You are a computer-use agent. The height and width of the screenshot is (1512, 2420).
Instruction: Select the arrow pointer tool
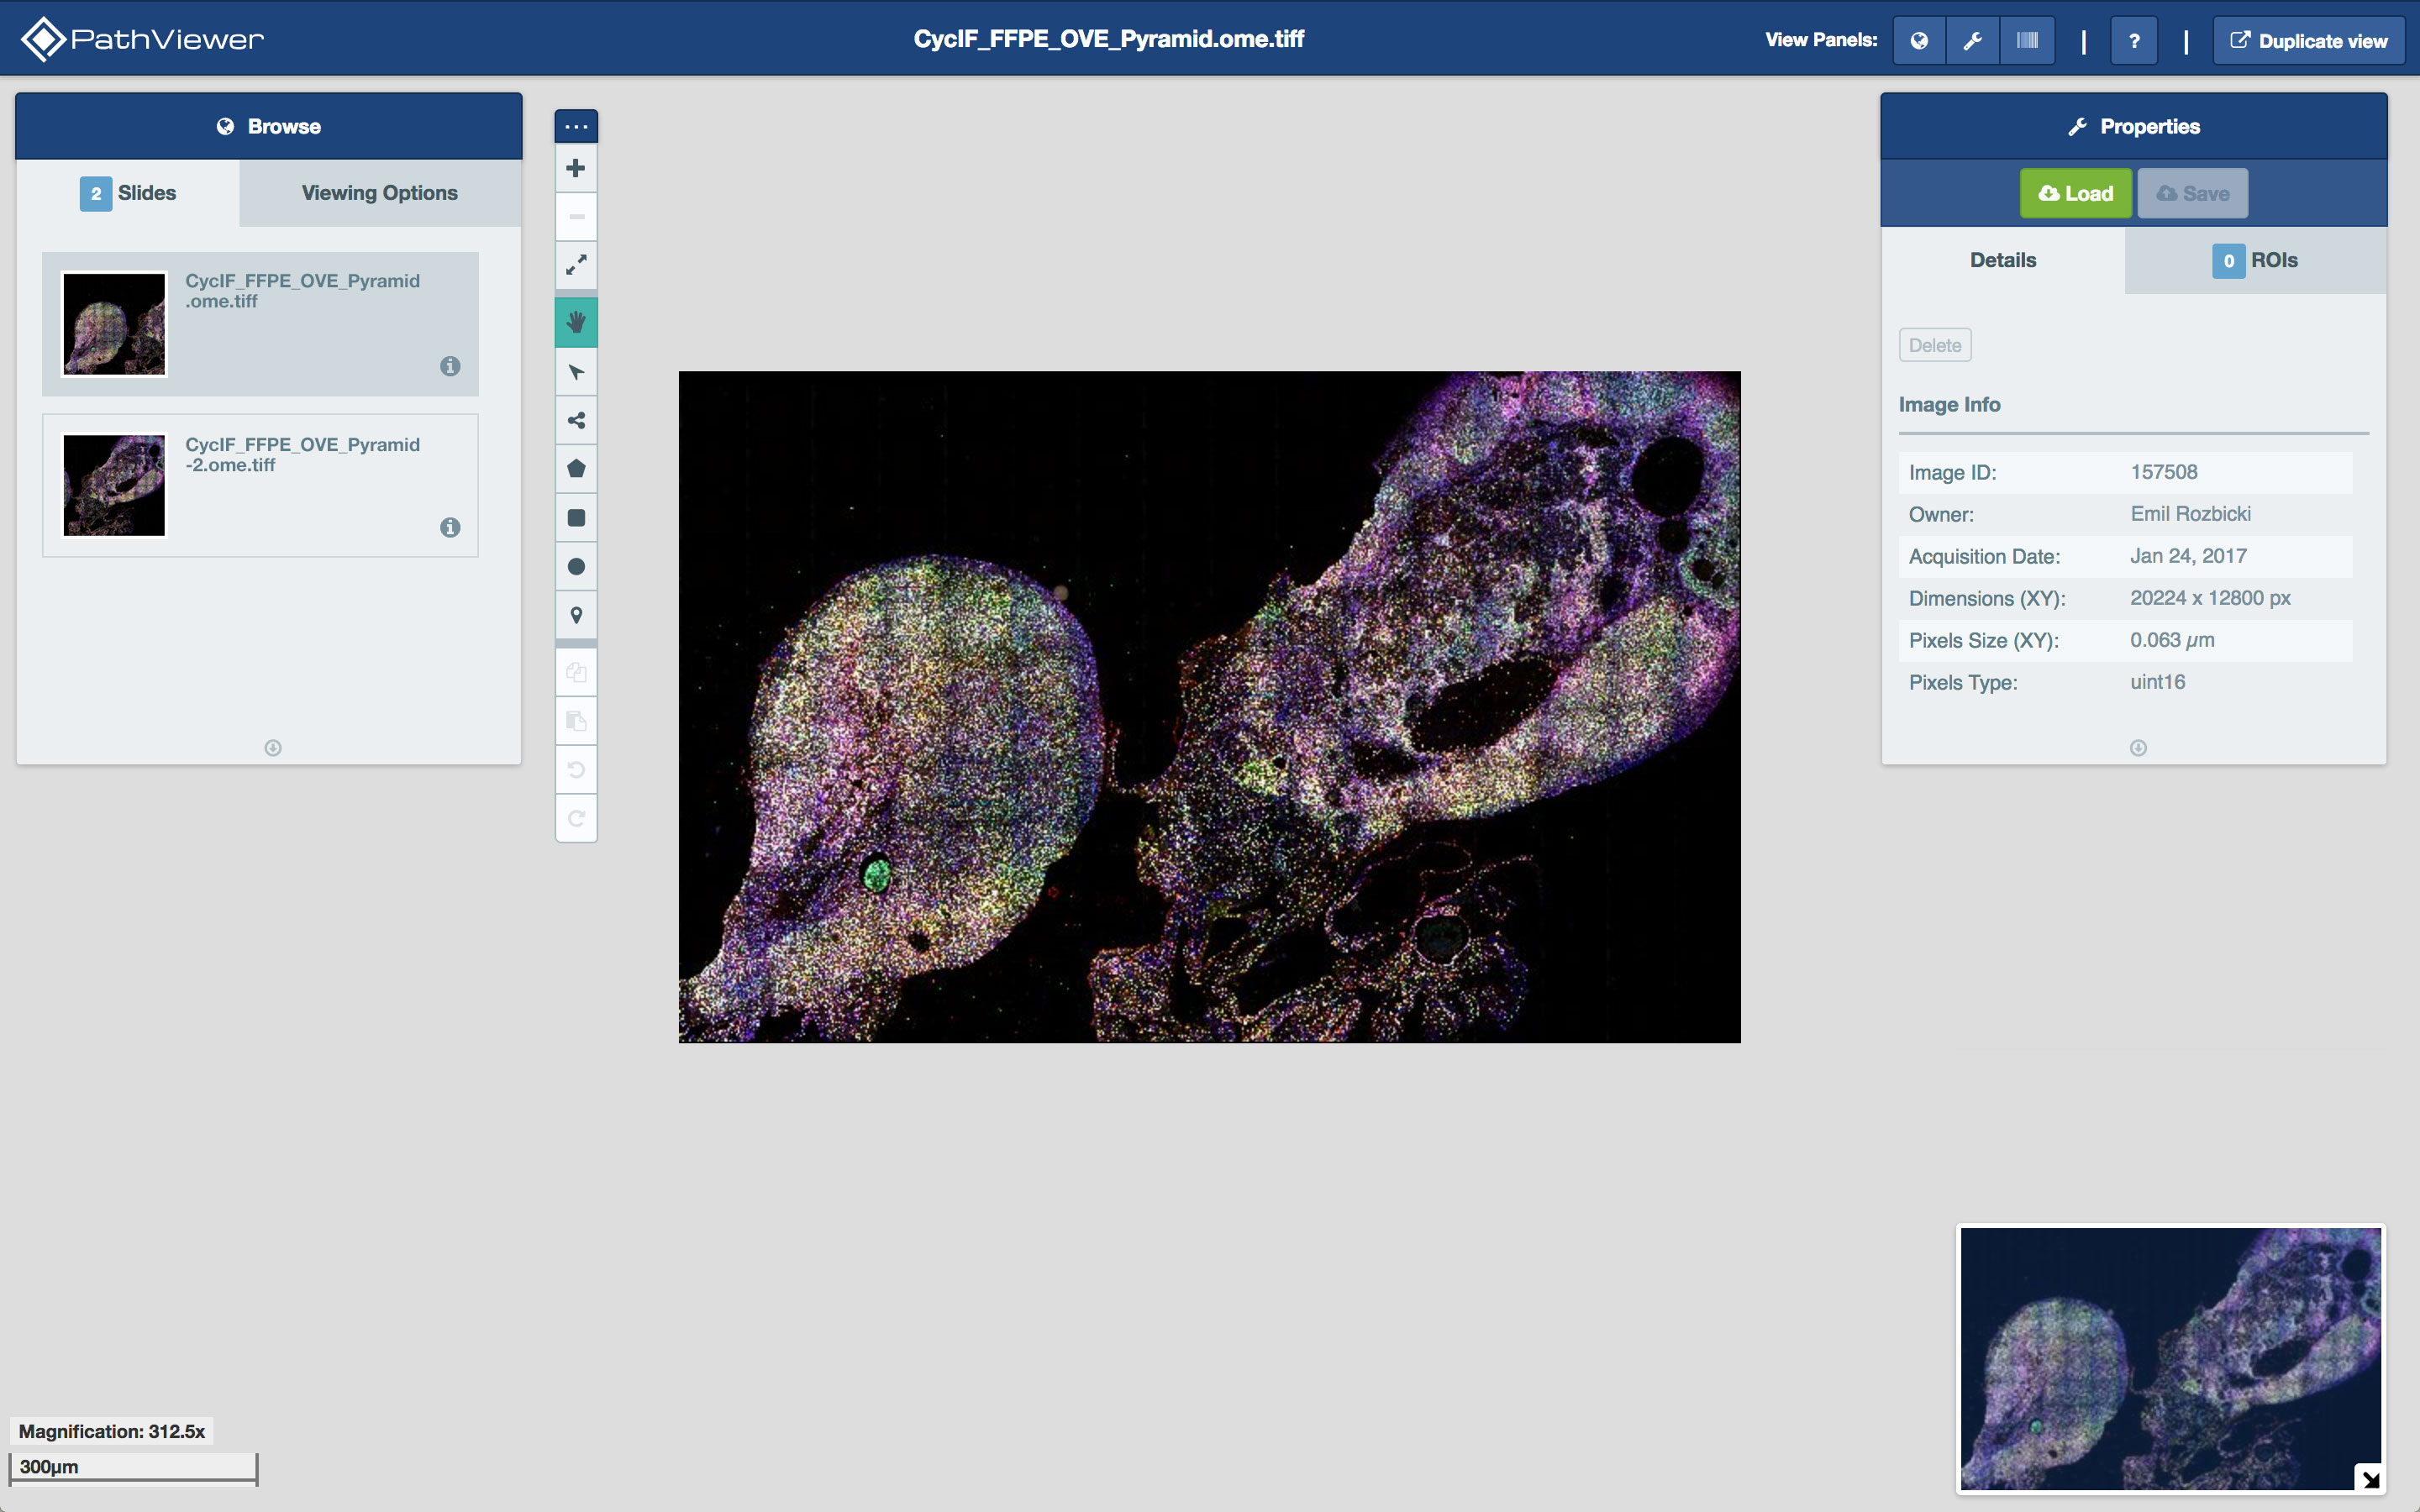pos(576,371)
